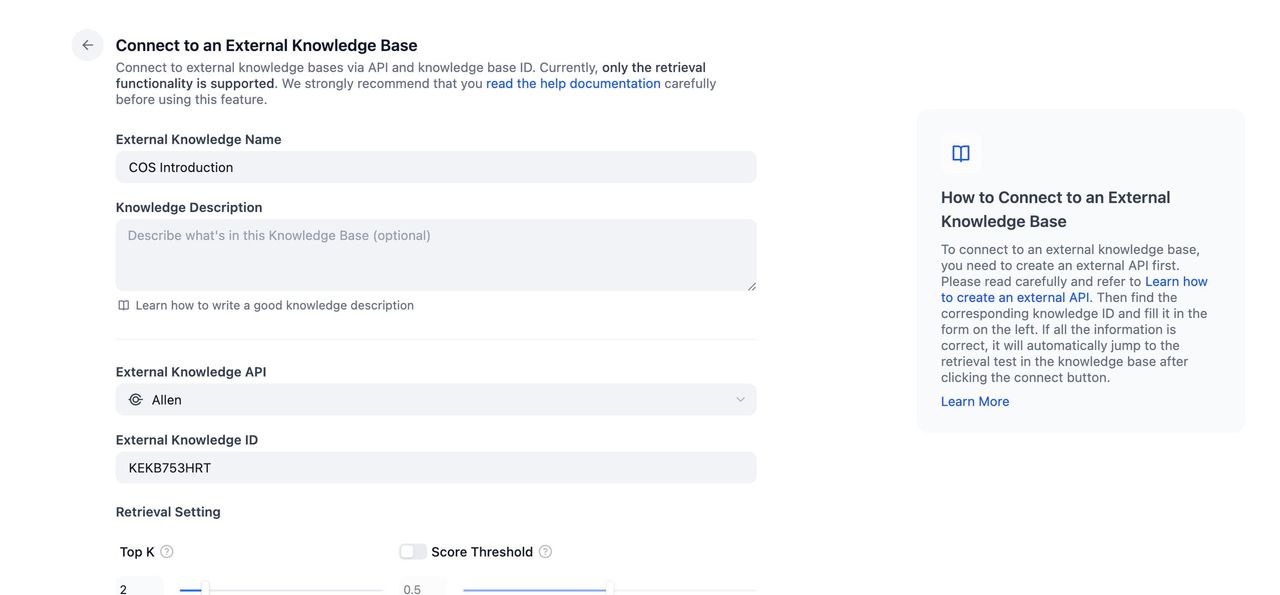The width and height of the screenshot is (1280, 595).
Task: Click the Top K help question icon
Action: 167,552
